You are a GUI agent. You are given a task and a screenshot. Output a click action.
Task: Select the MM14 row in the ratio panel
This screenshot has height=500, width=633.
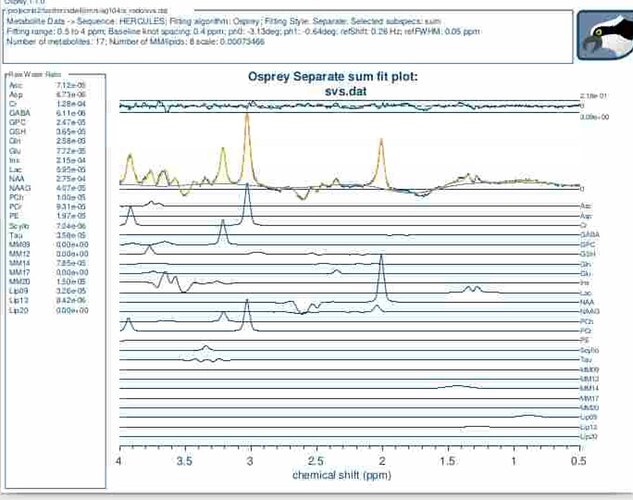(x=48, y=263)
